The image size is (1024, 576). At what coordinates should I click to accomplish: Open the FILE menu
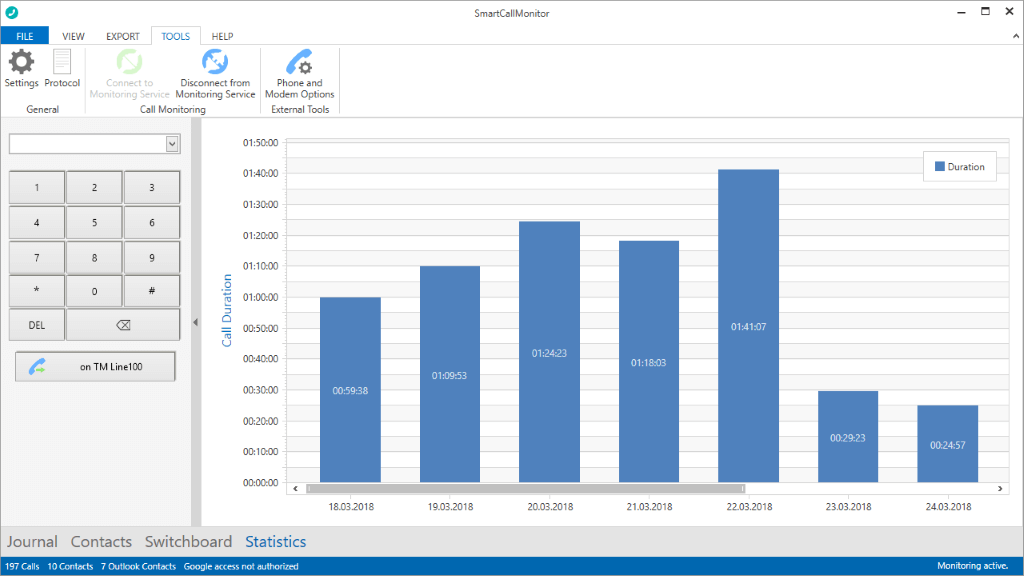(25, 36)
